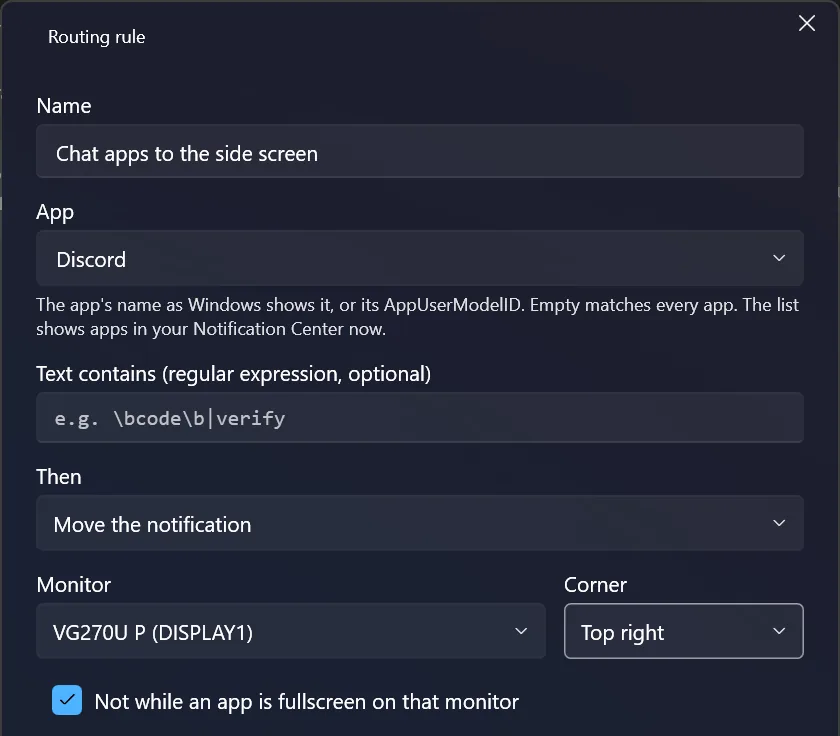Screen dimensions: 840x736
Task: Click the app name help description text
Action: [x=417, y=317]
